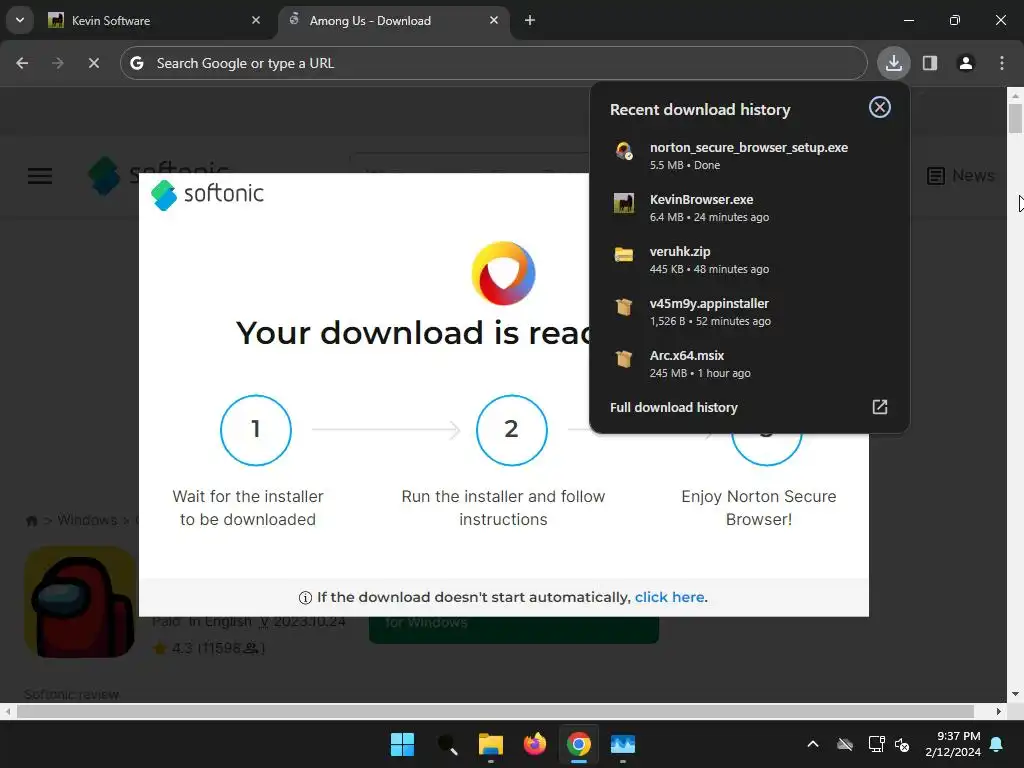Focus the Search Google or type a URL field

(494, 63)
